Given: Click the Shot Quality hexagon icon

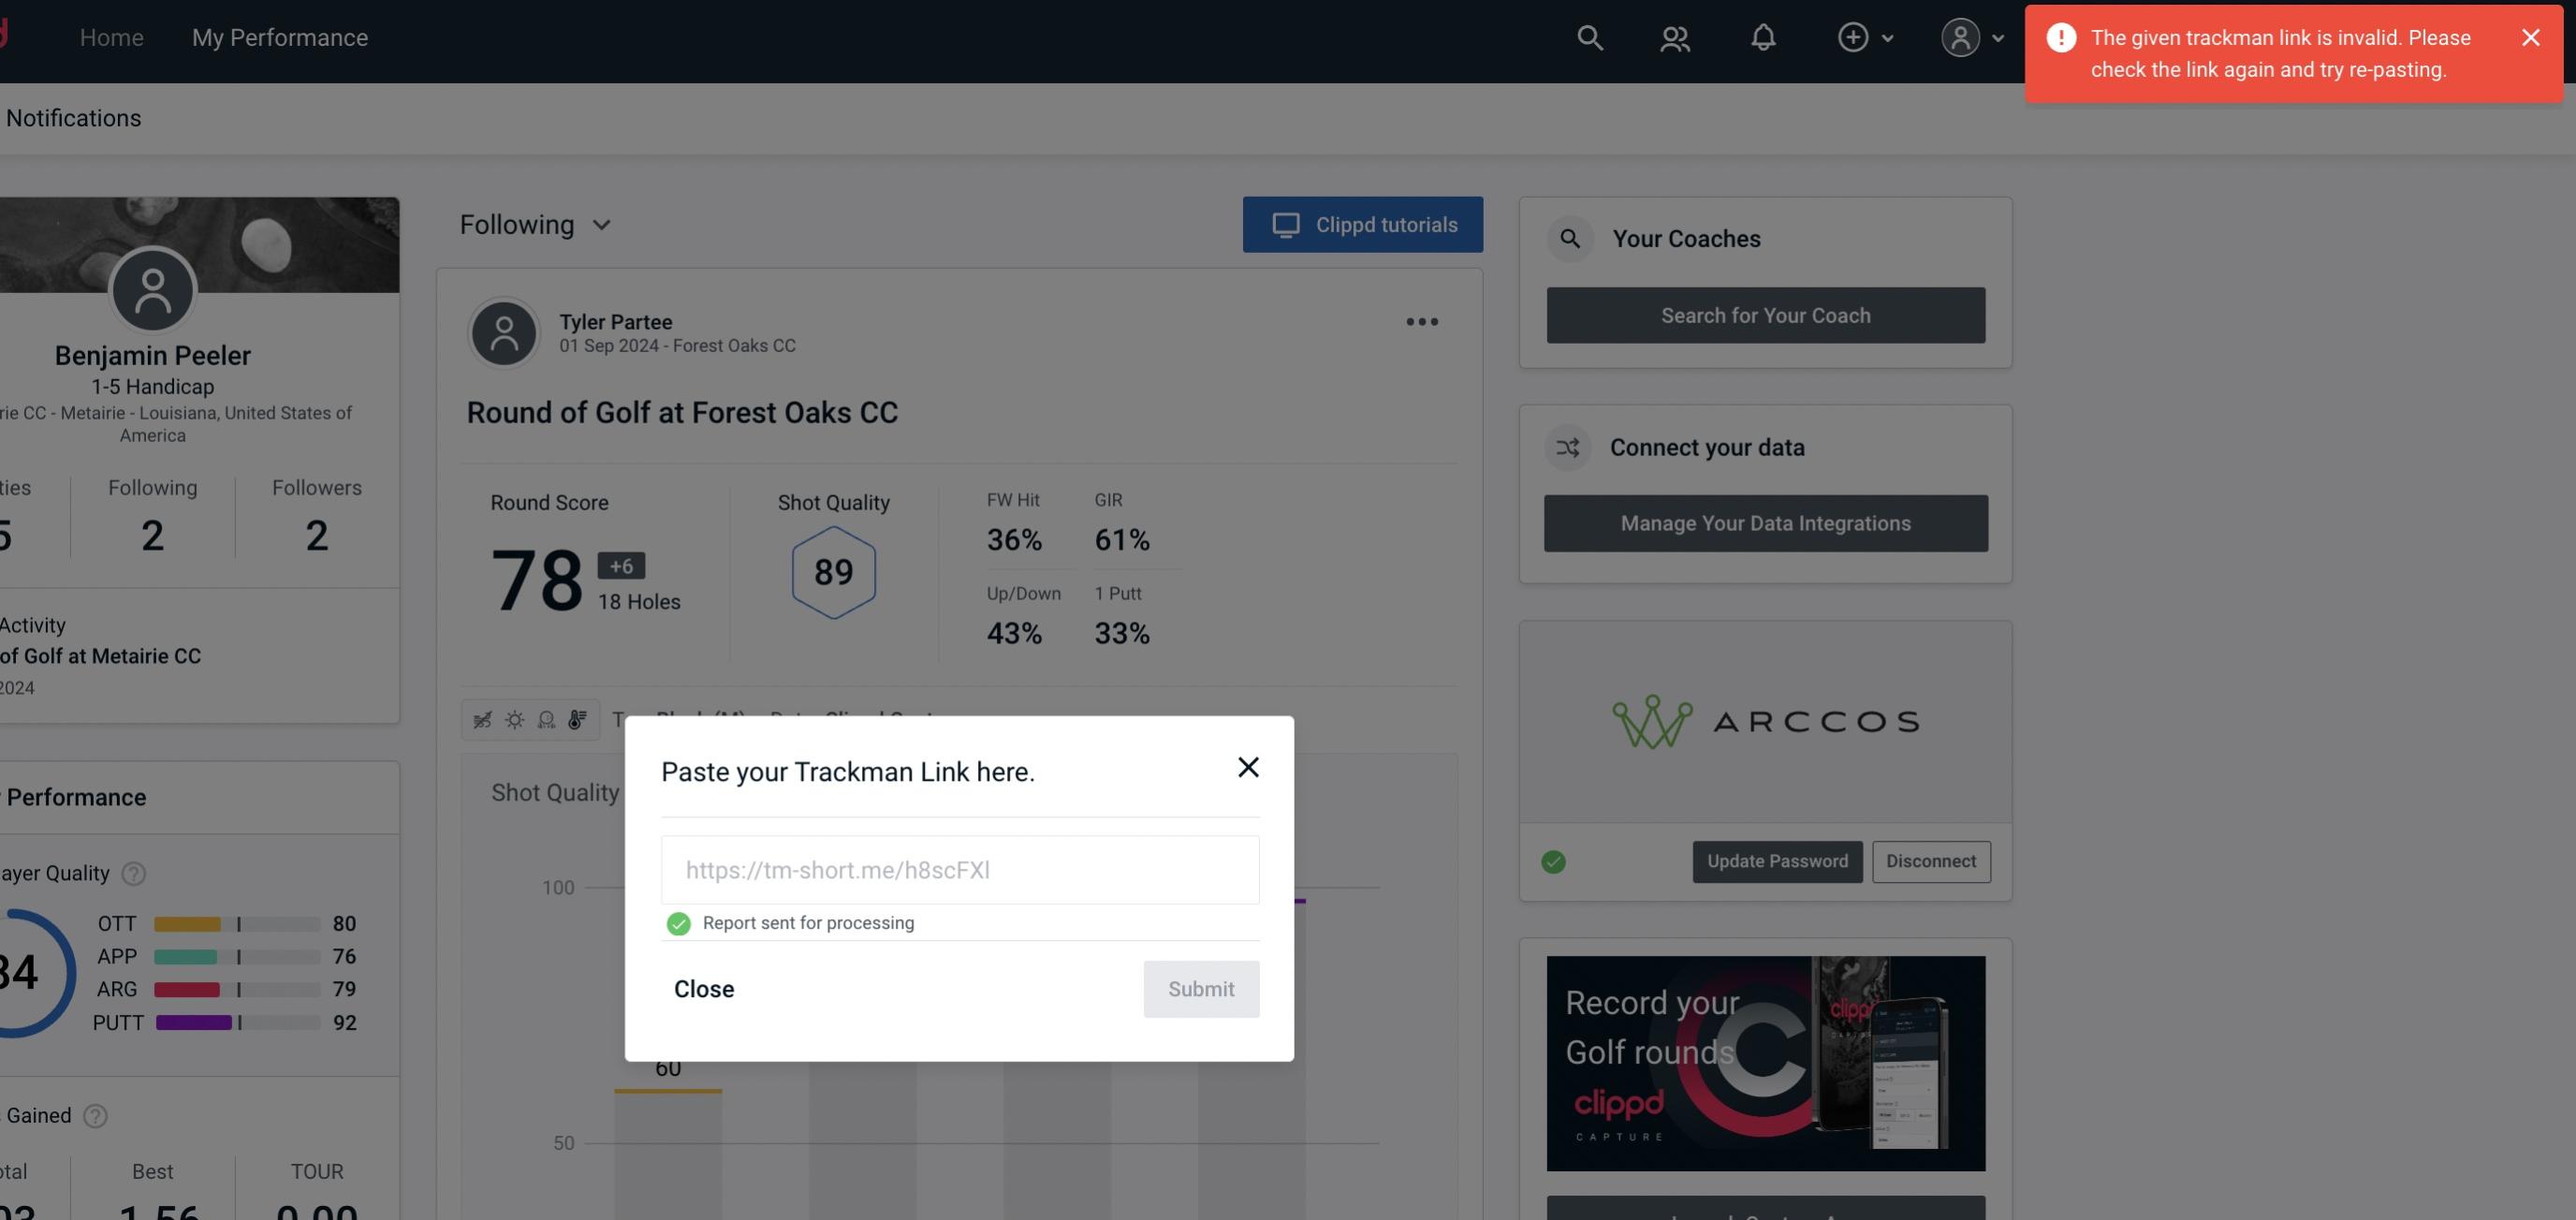Looking at the screenshot, I should click(833, 570).
